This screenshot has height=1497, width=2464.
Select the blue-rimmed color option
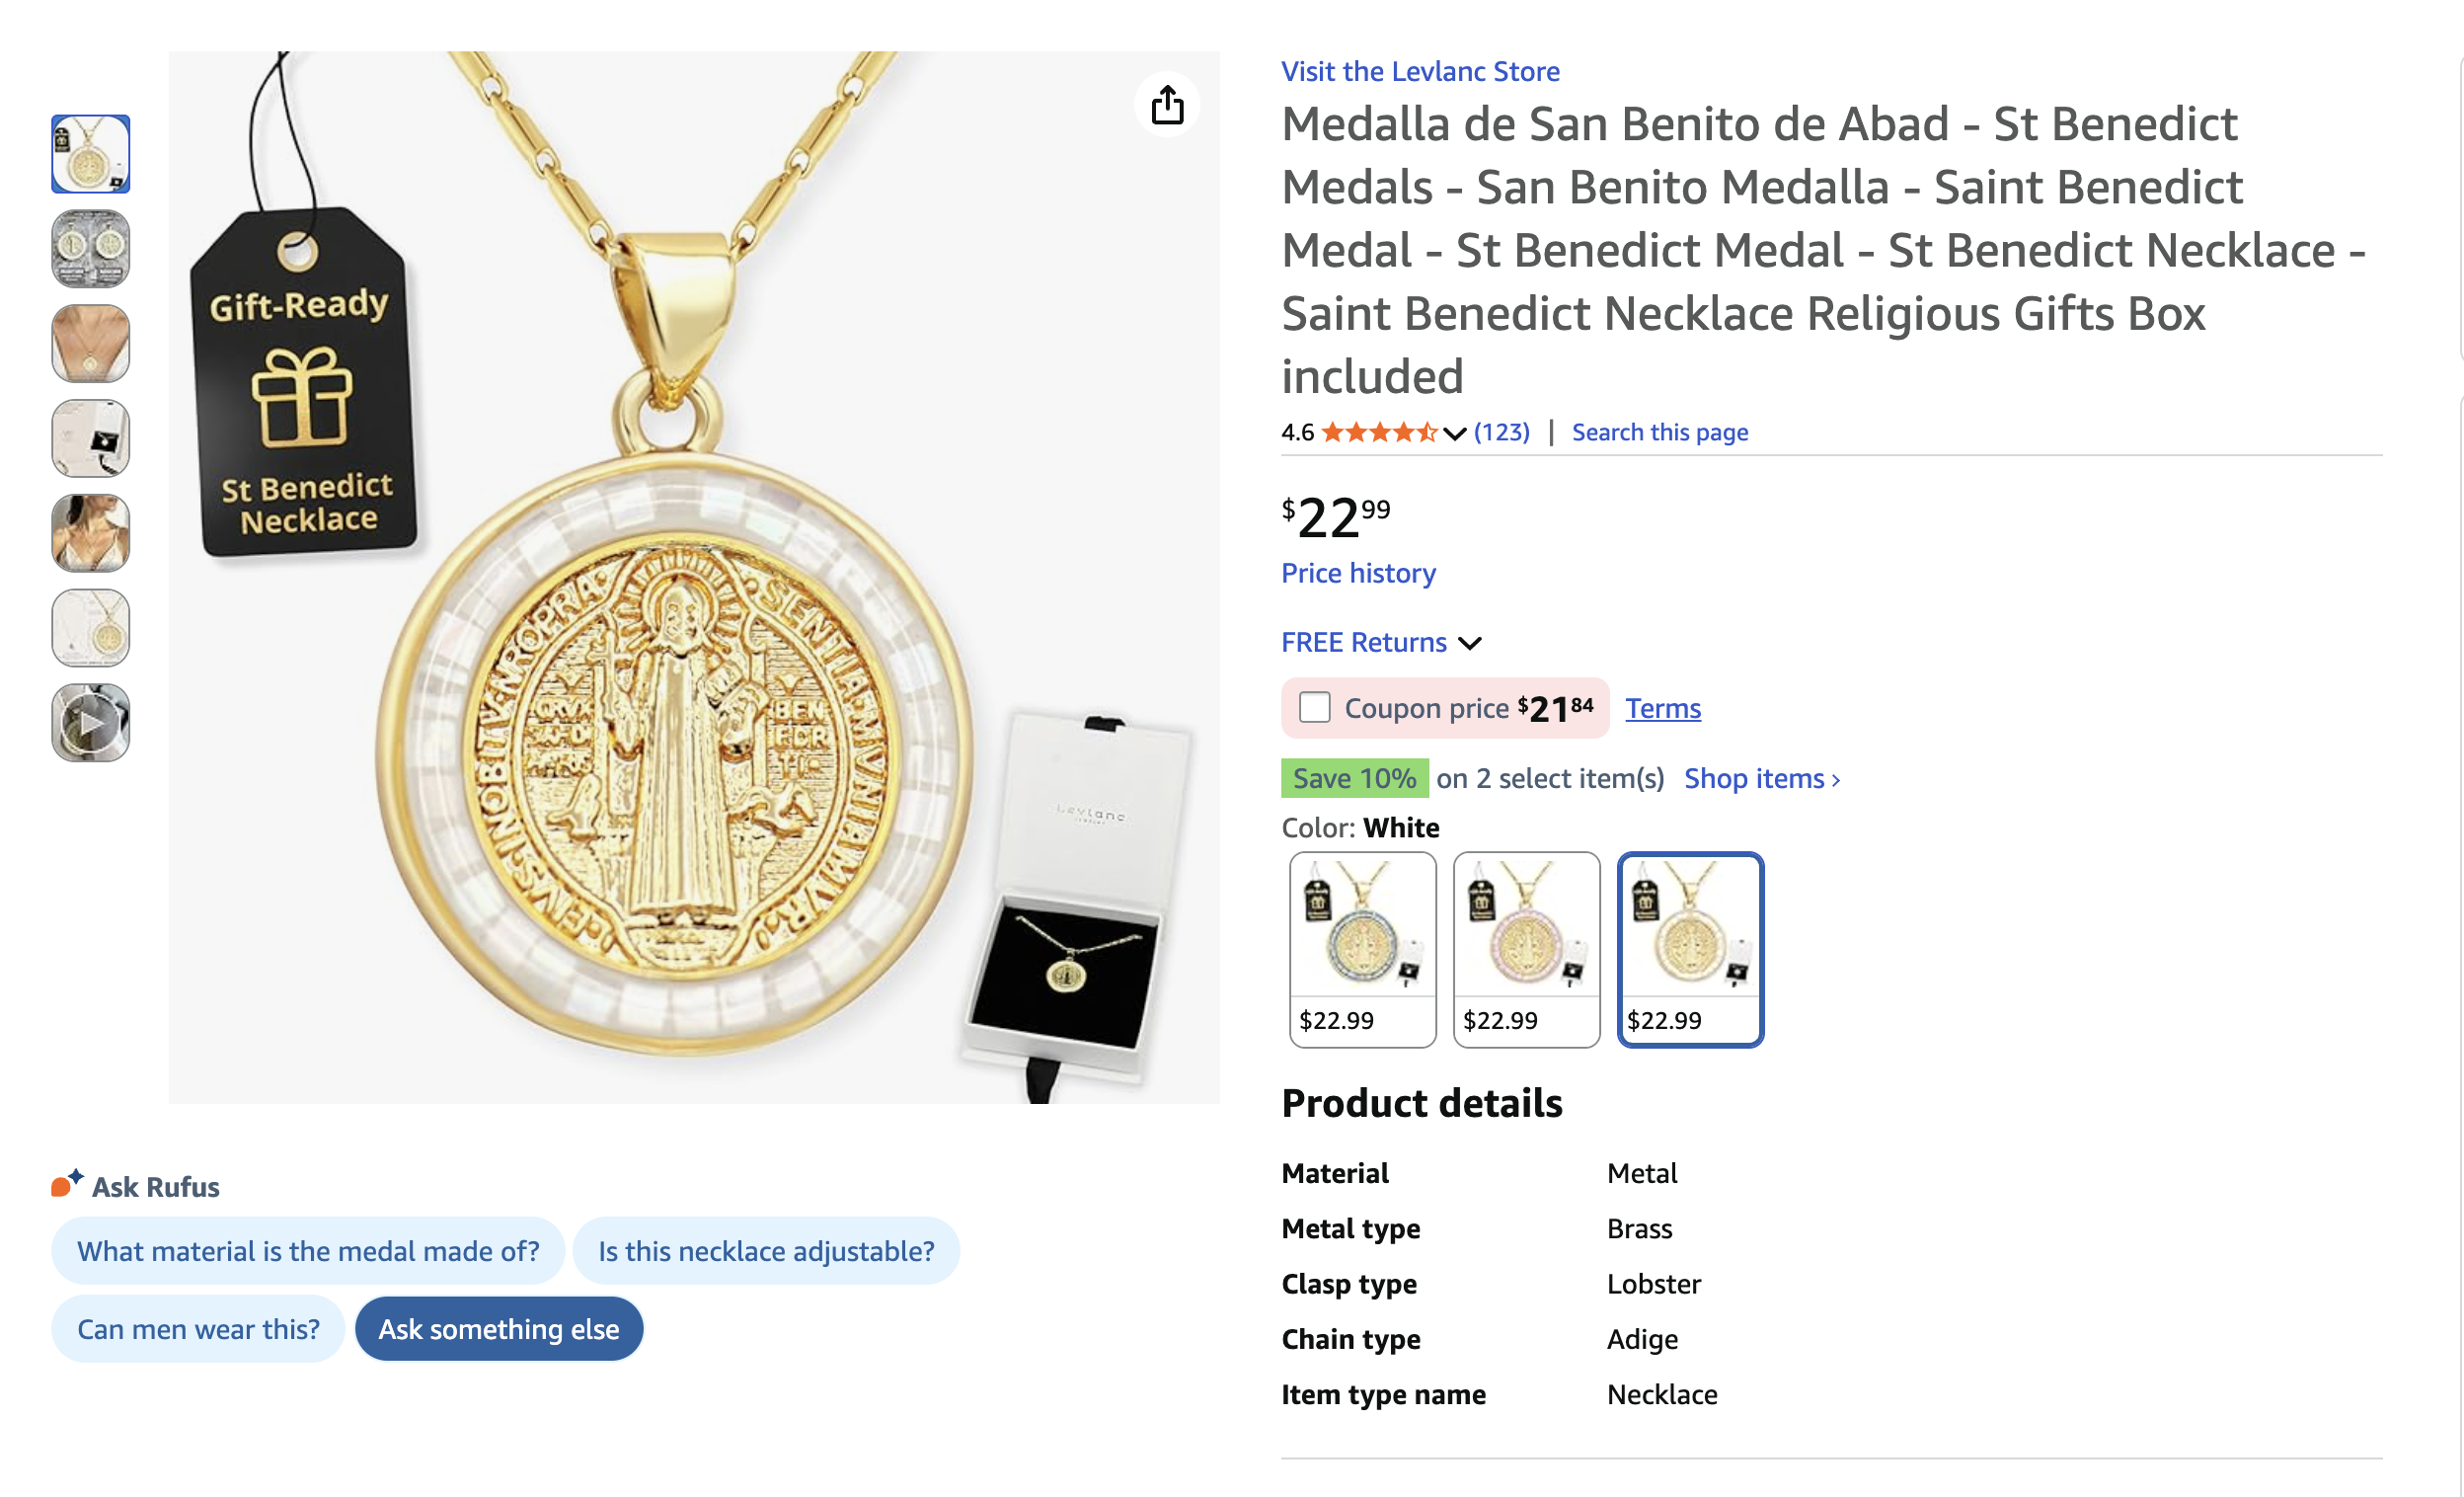[x=1362, y=950]
